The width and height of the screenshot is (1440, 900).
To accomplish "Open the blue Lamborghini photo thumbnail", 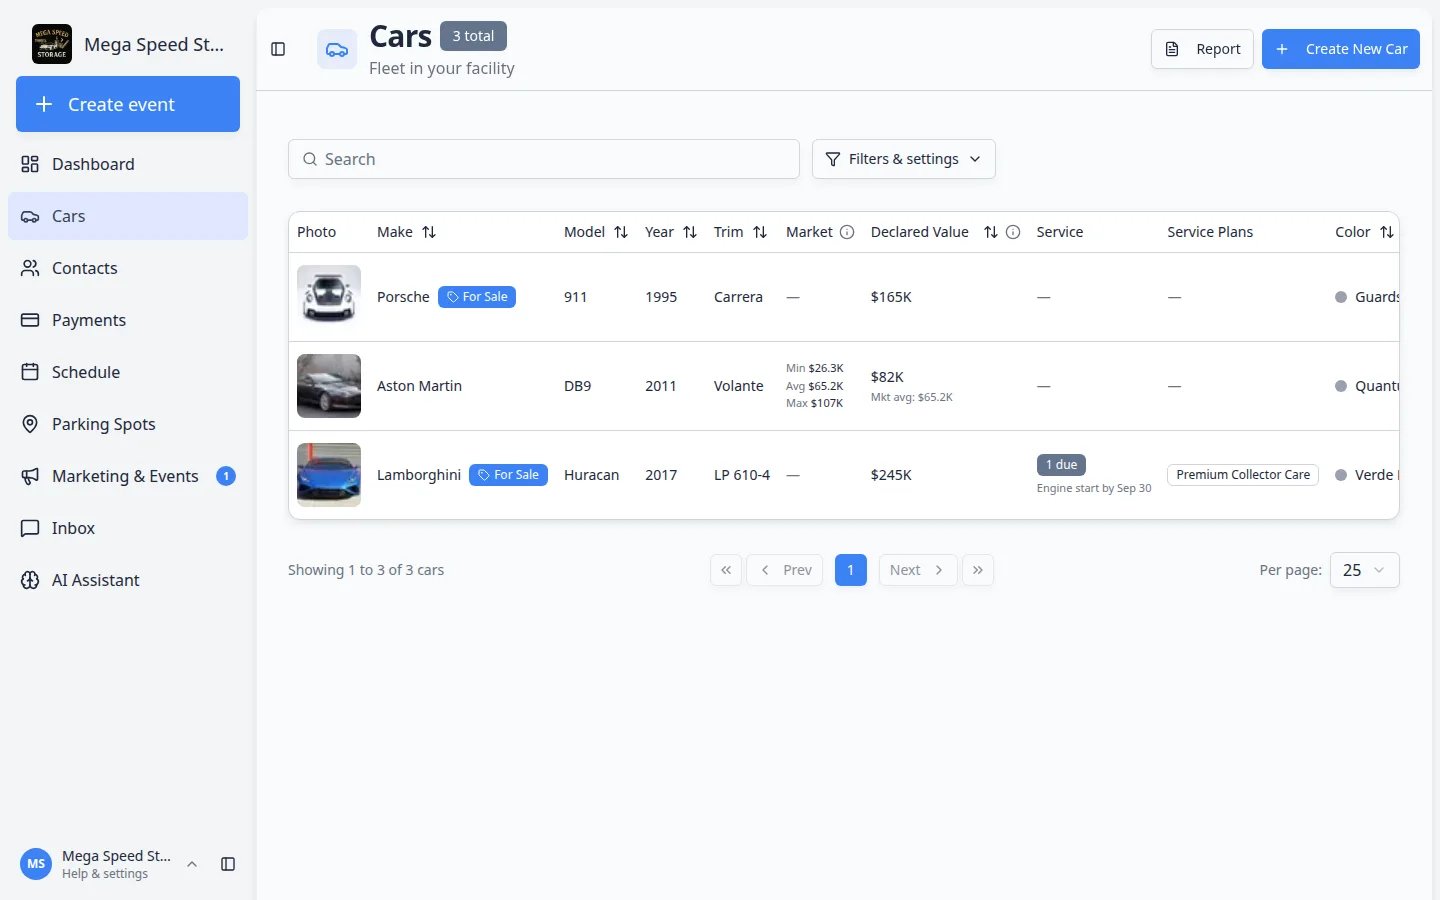I will pyautogui.click(x=329, y=475).
